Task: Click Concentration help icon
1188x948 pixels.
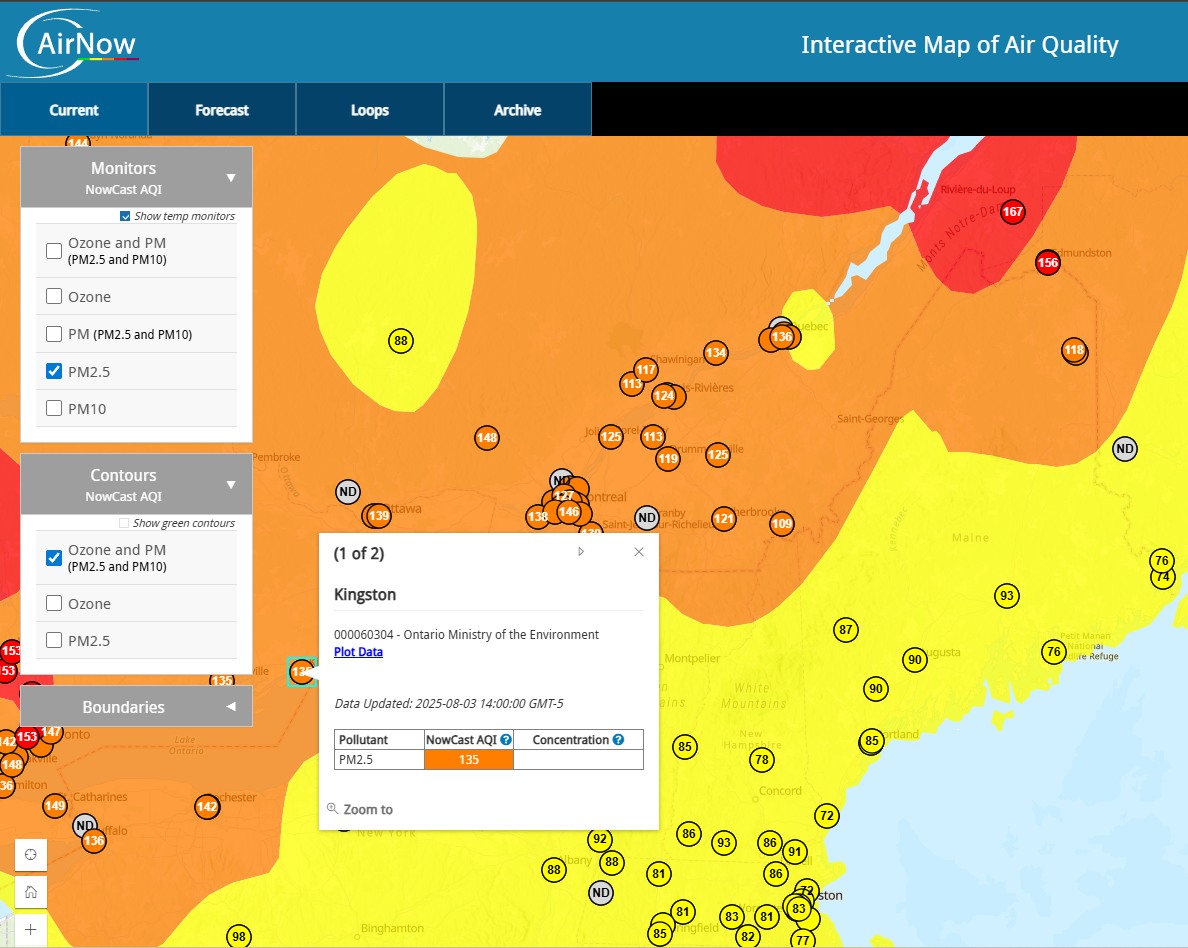Action: tap(618, 740)
